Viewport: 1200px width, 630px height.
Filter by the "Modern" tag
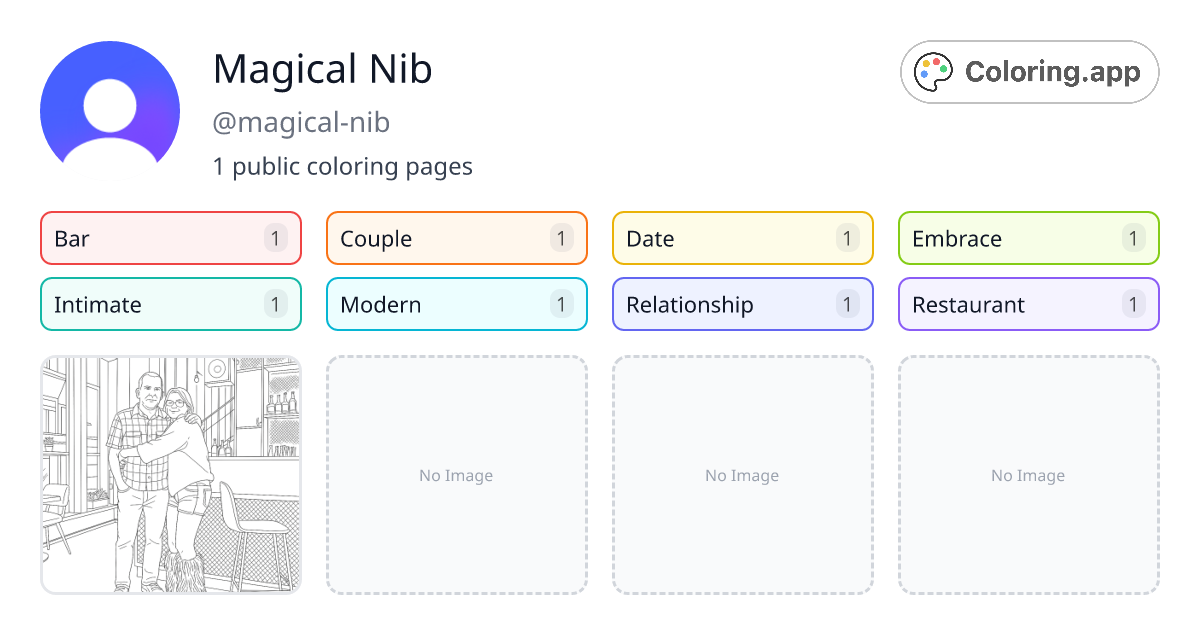[456, 304]
